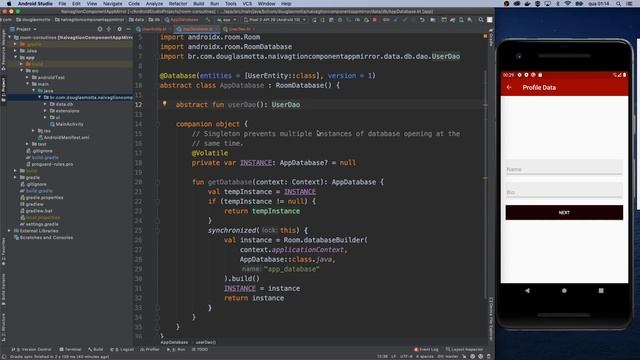Open the TODO tool window
Screen dimensions: 640x360
(200, 349)
